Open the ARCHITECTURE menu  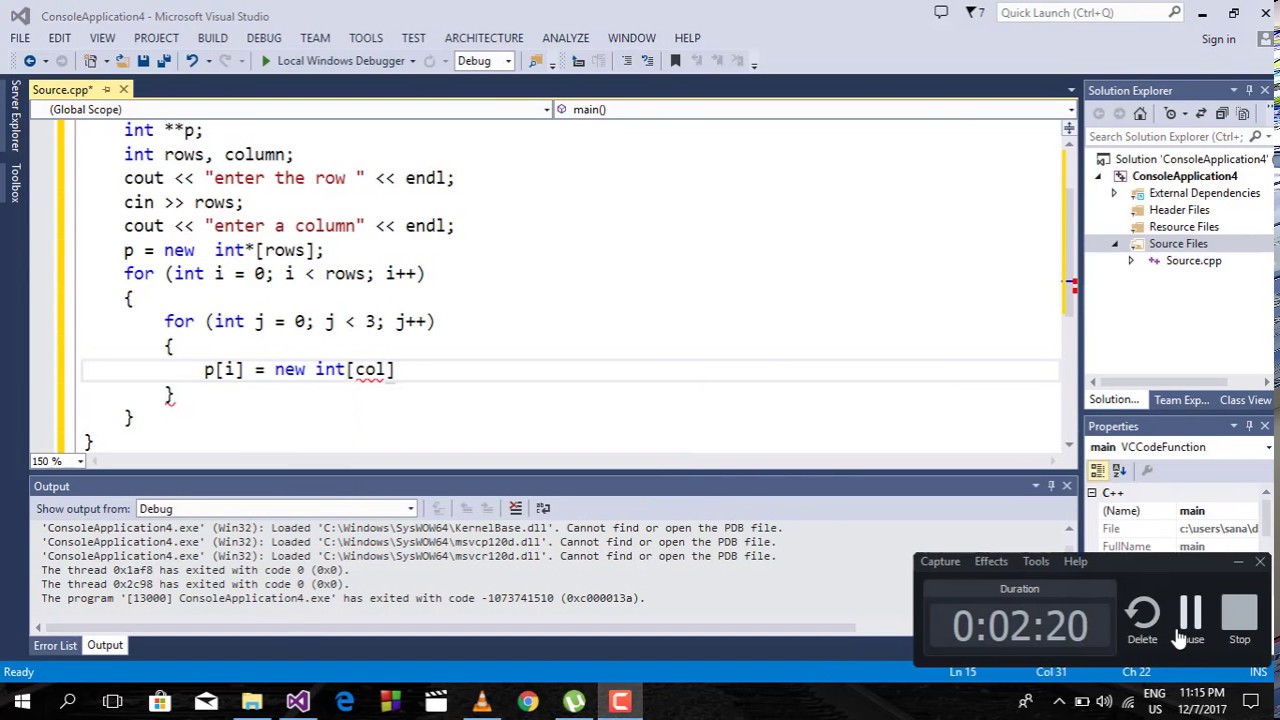tap(484, 38)
